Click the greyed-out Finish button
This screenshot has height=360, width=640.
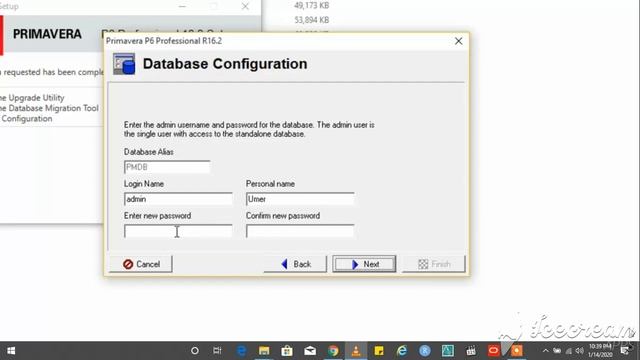coord(434,264)
